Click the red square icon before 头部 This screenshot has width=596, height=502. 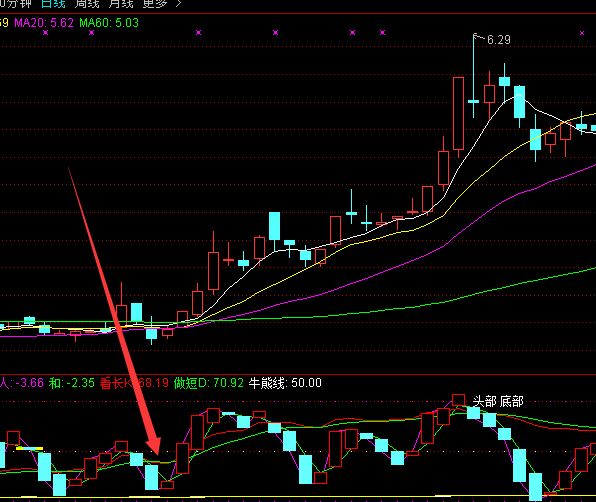(x=458, y=400)
